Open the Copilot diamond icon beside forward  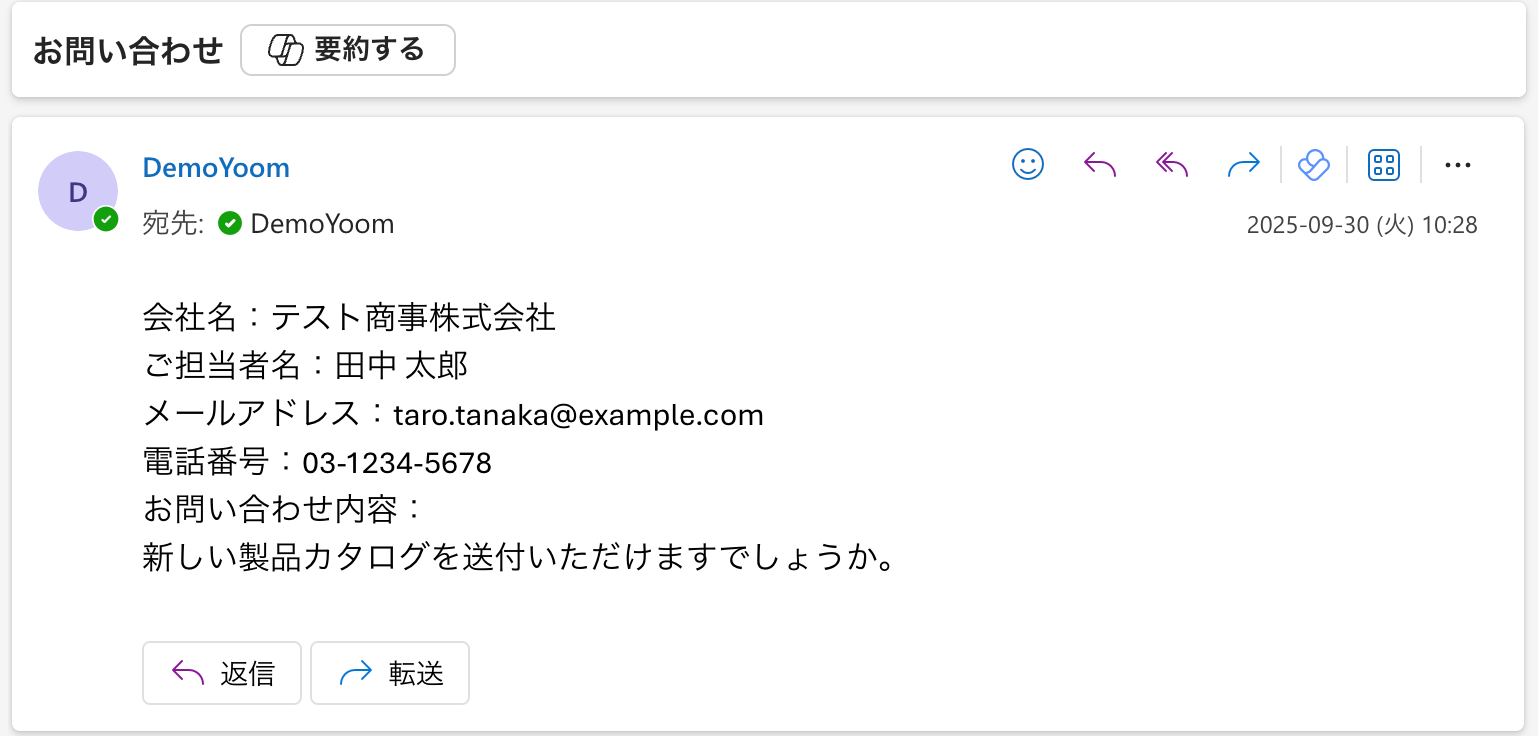click(x=1313, y=165)
